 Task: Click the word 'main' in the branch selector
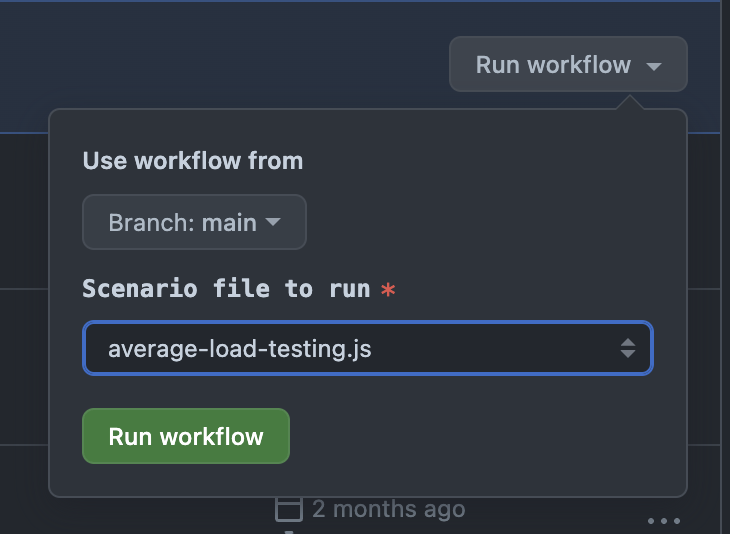tap(229, 223)
